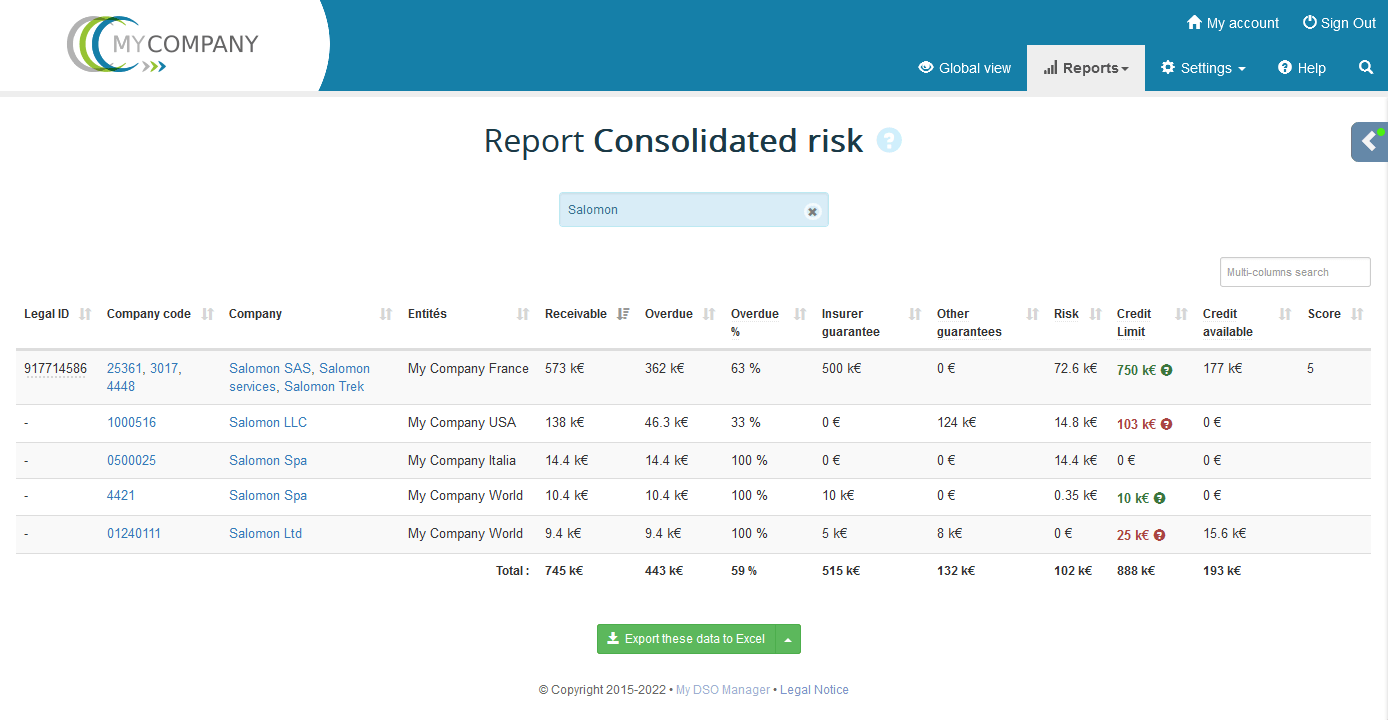This screenshot has width=1388, height=720.
Task: Go to Global view
Action: pos(964,68)
